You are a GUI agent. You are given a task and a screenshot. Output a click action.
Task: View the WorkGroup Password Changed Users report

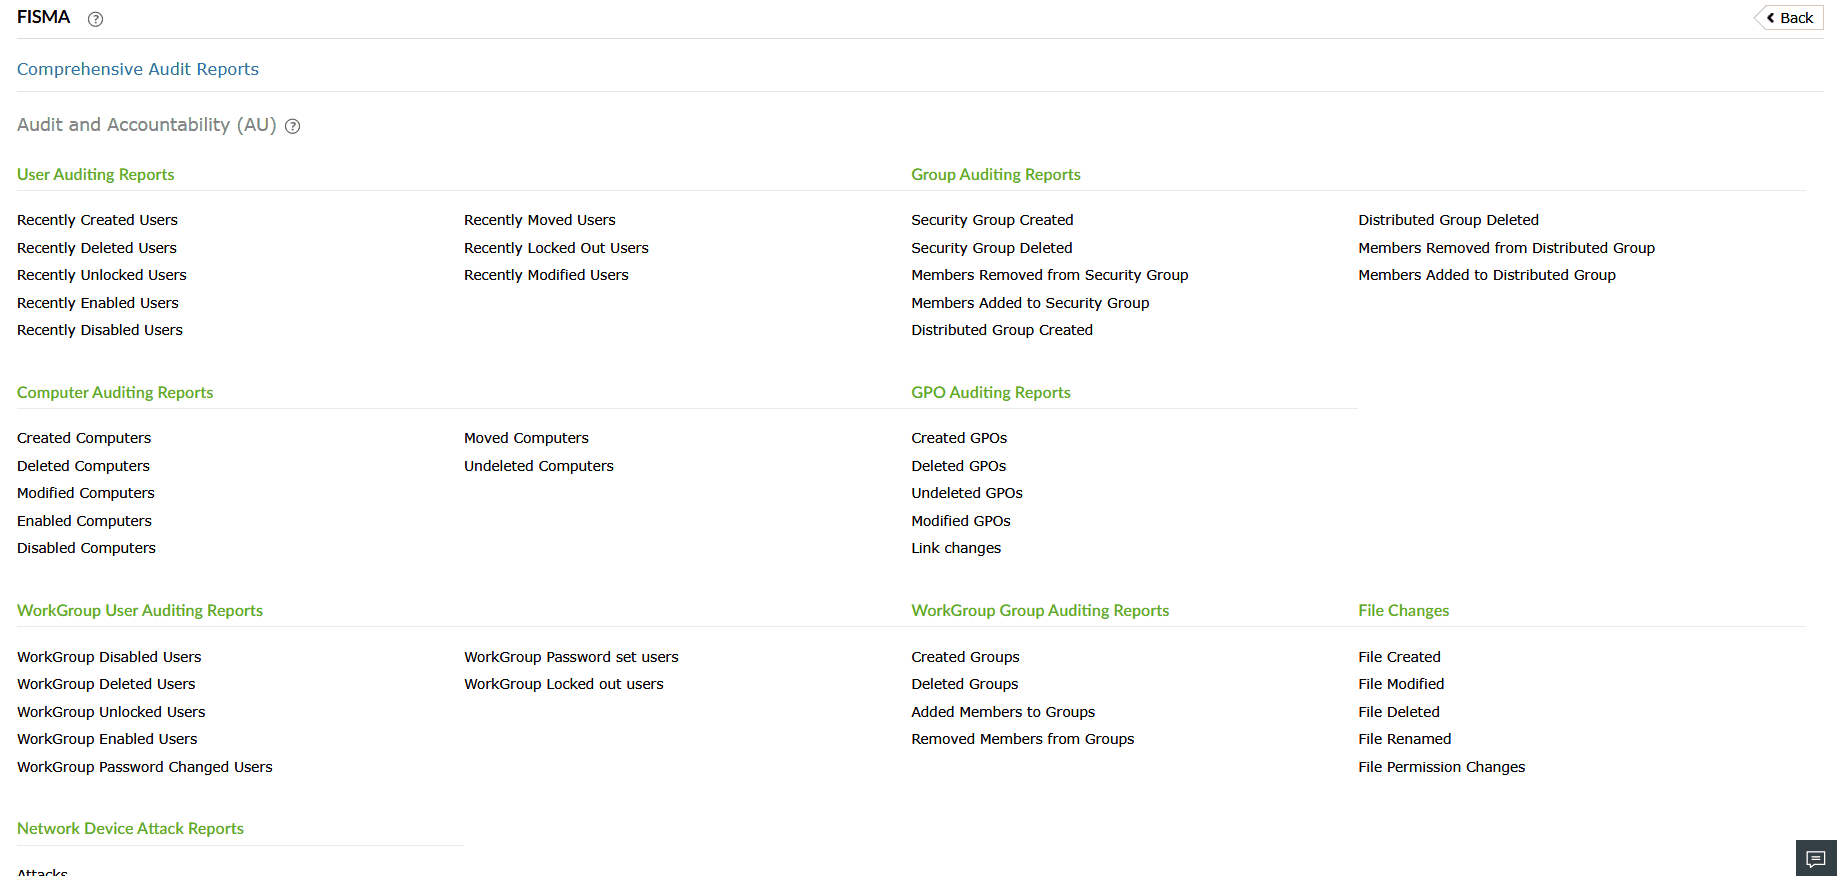pyautogui.click(x=144, y=767)
